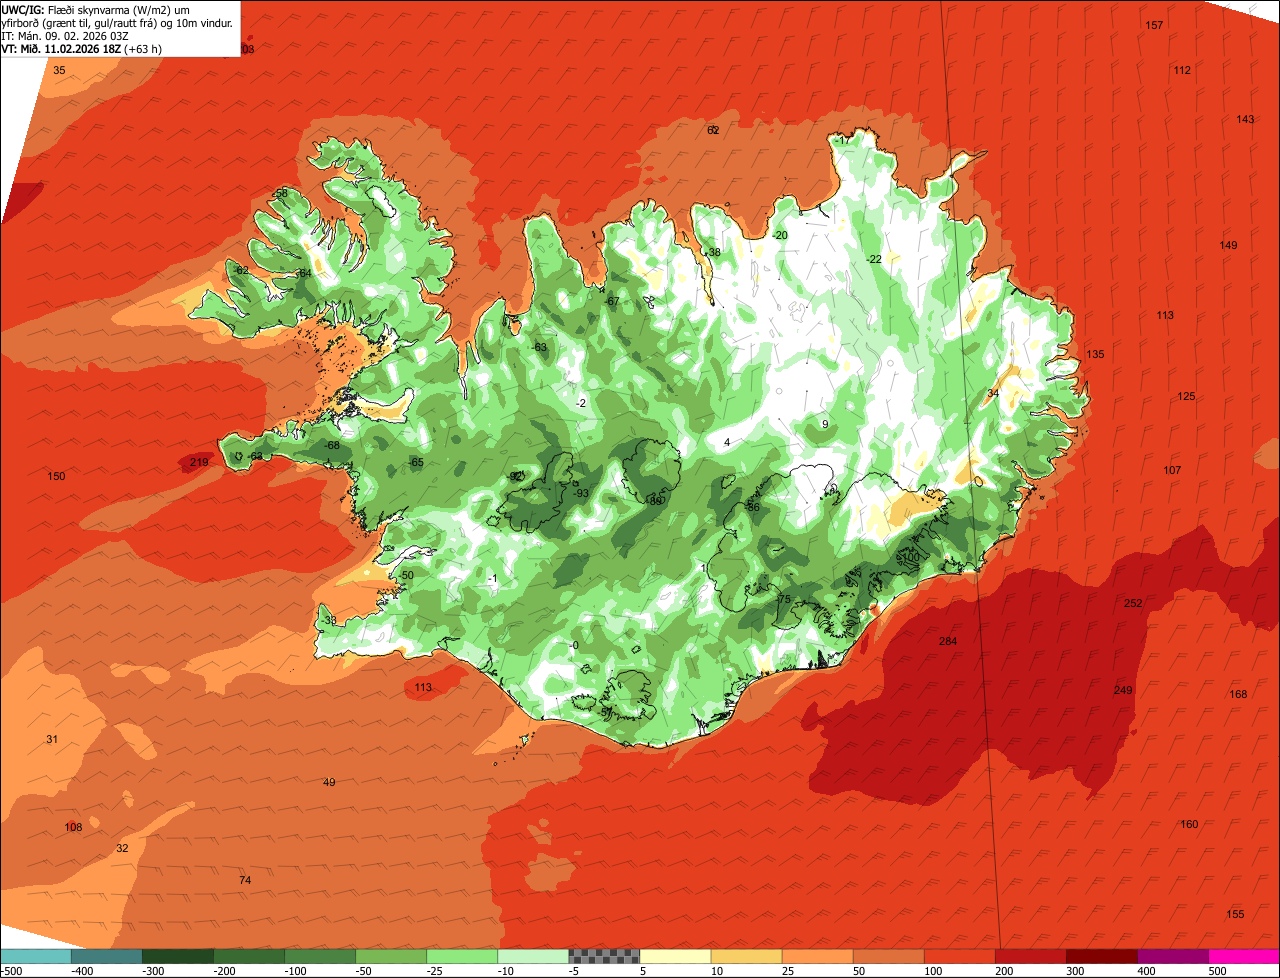Click the initial time "IT: Mán. 09. 02. 2026 03Z"
The image size is (1280, 978).
click(x=64, y=36)
